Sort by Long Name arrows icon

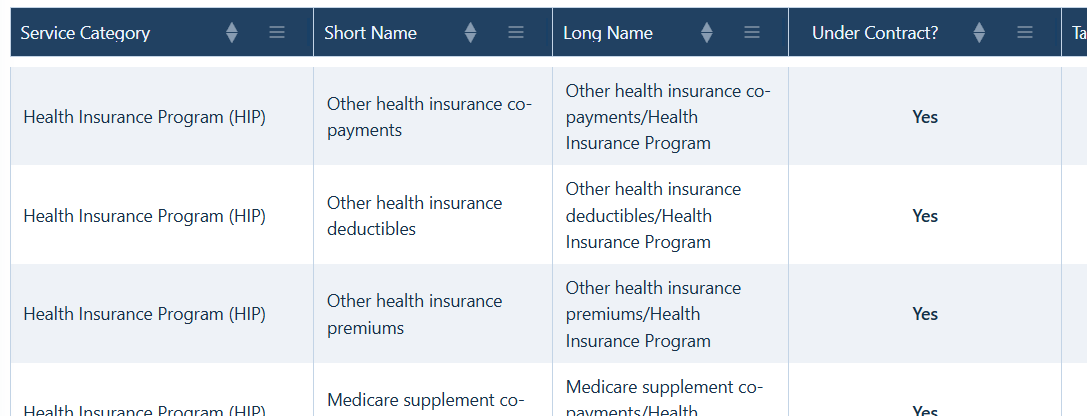point(707,33)
